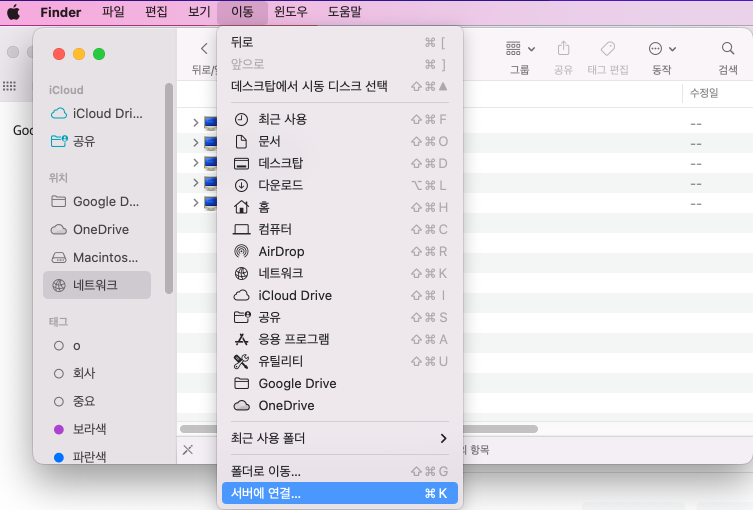Click the X icon in path bar

click(x=188, y=450)
